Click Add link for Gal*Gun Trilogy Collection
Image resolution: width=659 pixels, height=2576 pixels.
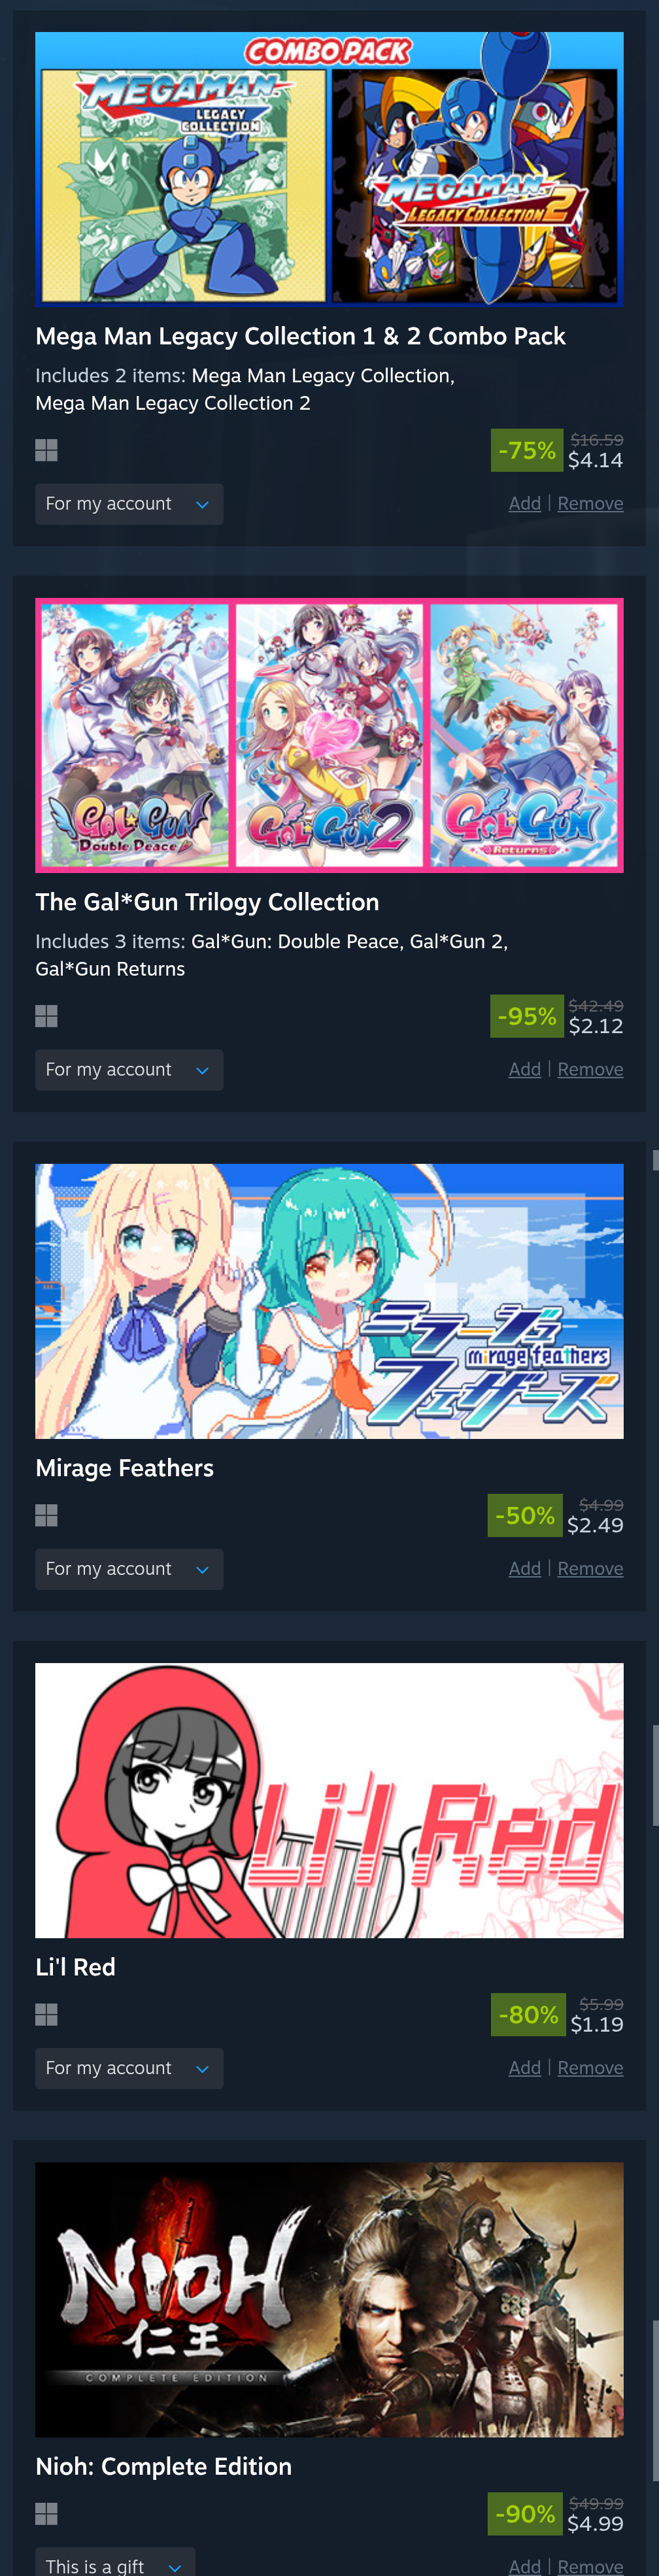(524, 1070)
